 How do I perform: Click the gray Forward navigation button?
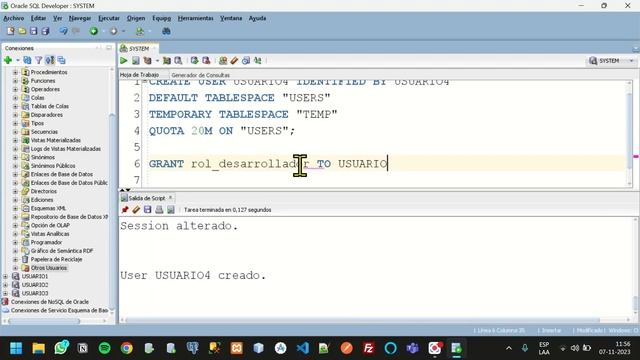(113, 31)
